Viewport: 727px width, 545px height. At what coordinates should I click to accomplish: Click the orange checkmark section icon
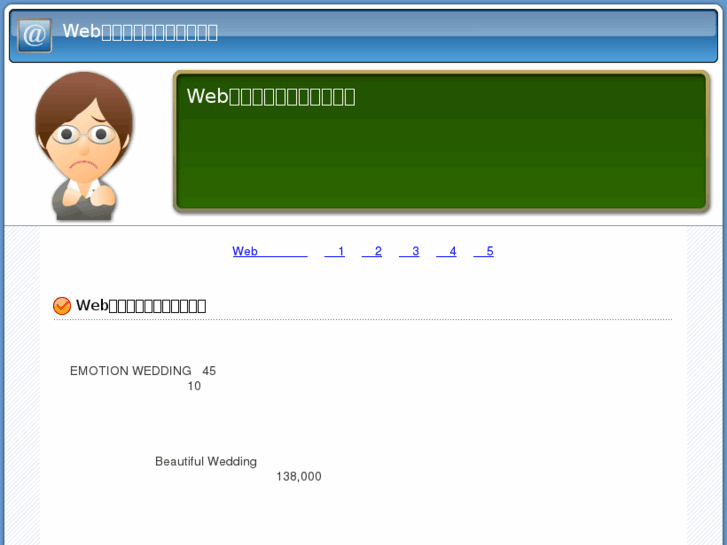62,306
